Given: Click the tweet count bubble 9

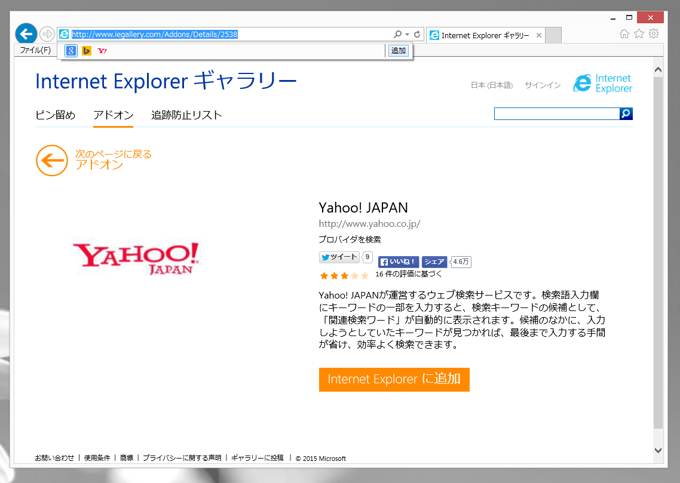Looking at the screenshot, I should (367, 257).
